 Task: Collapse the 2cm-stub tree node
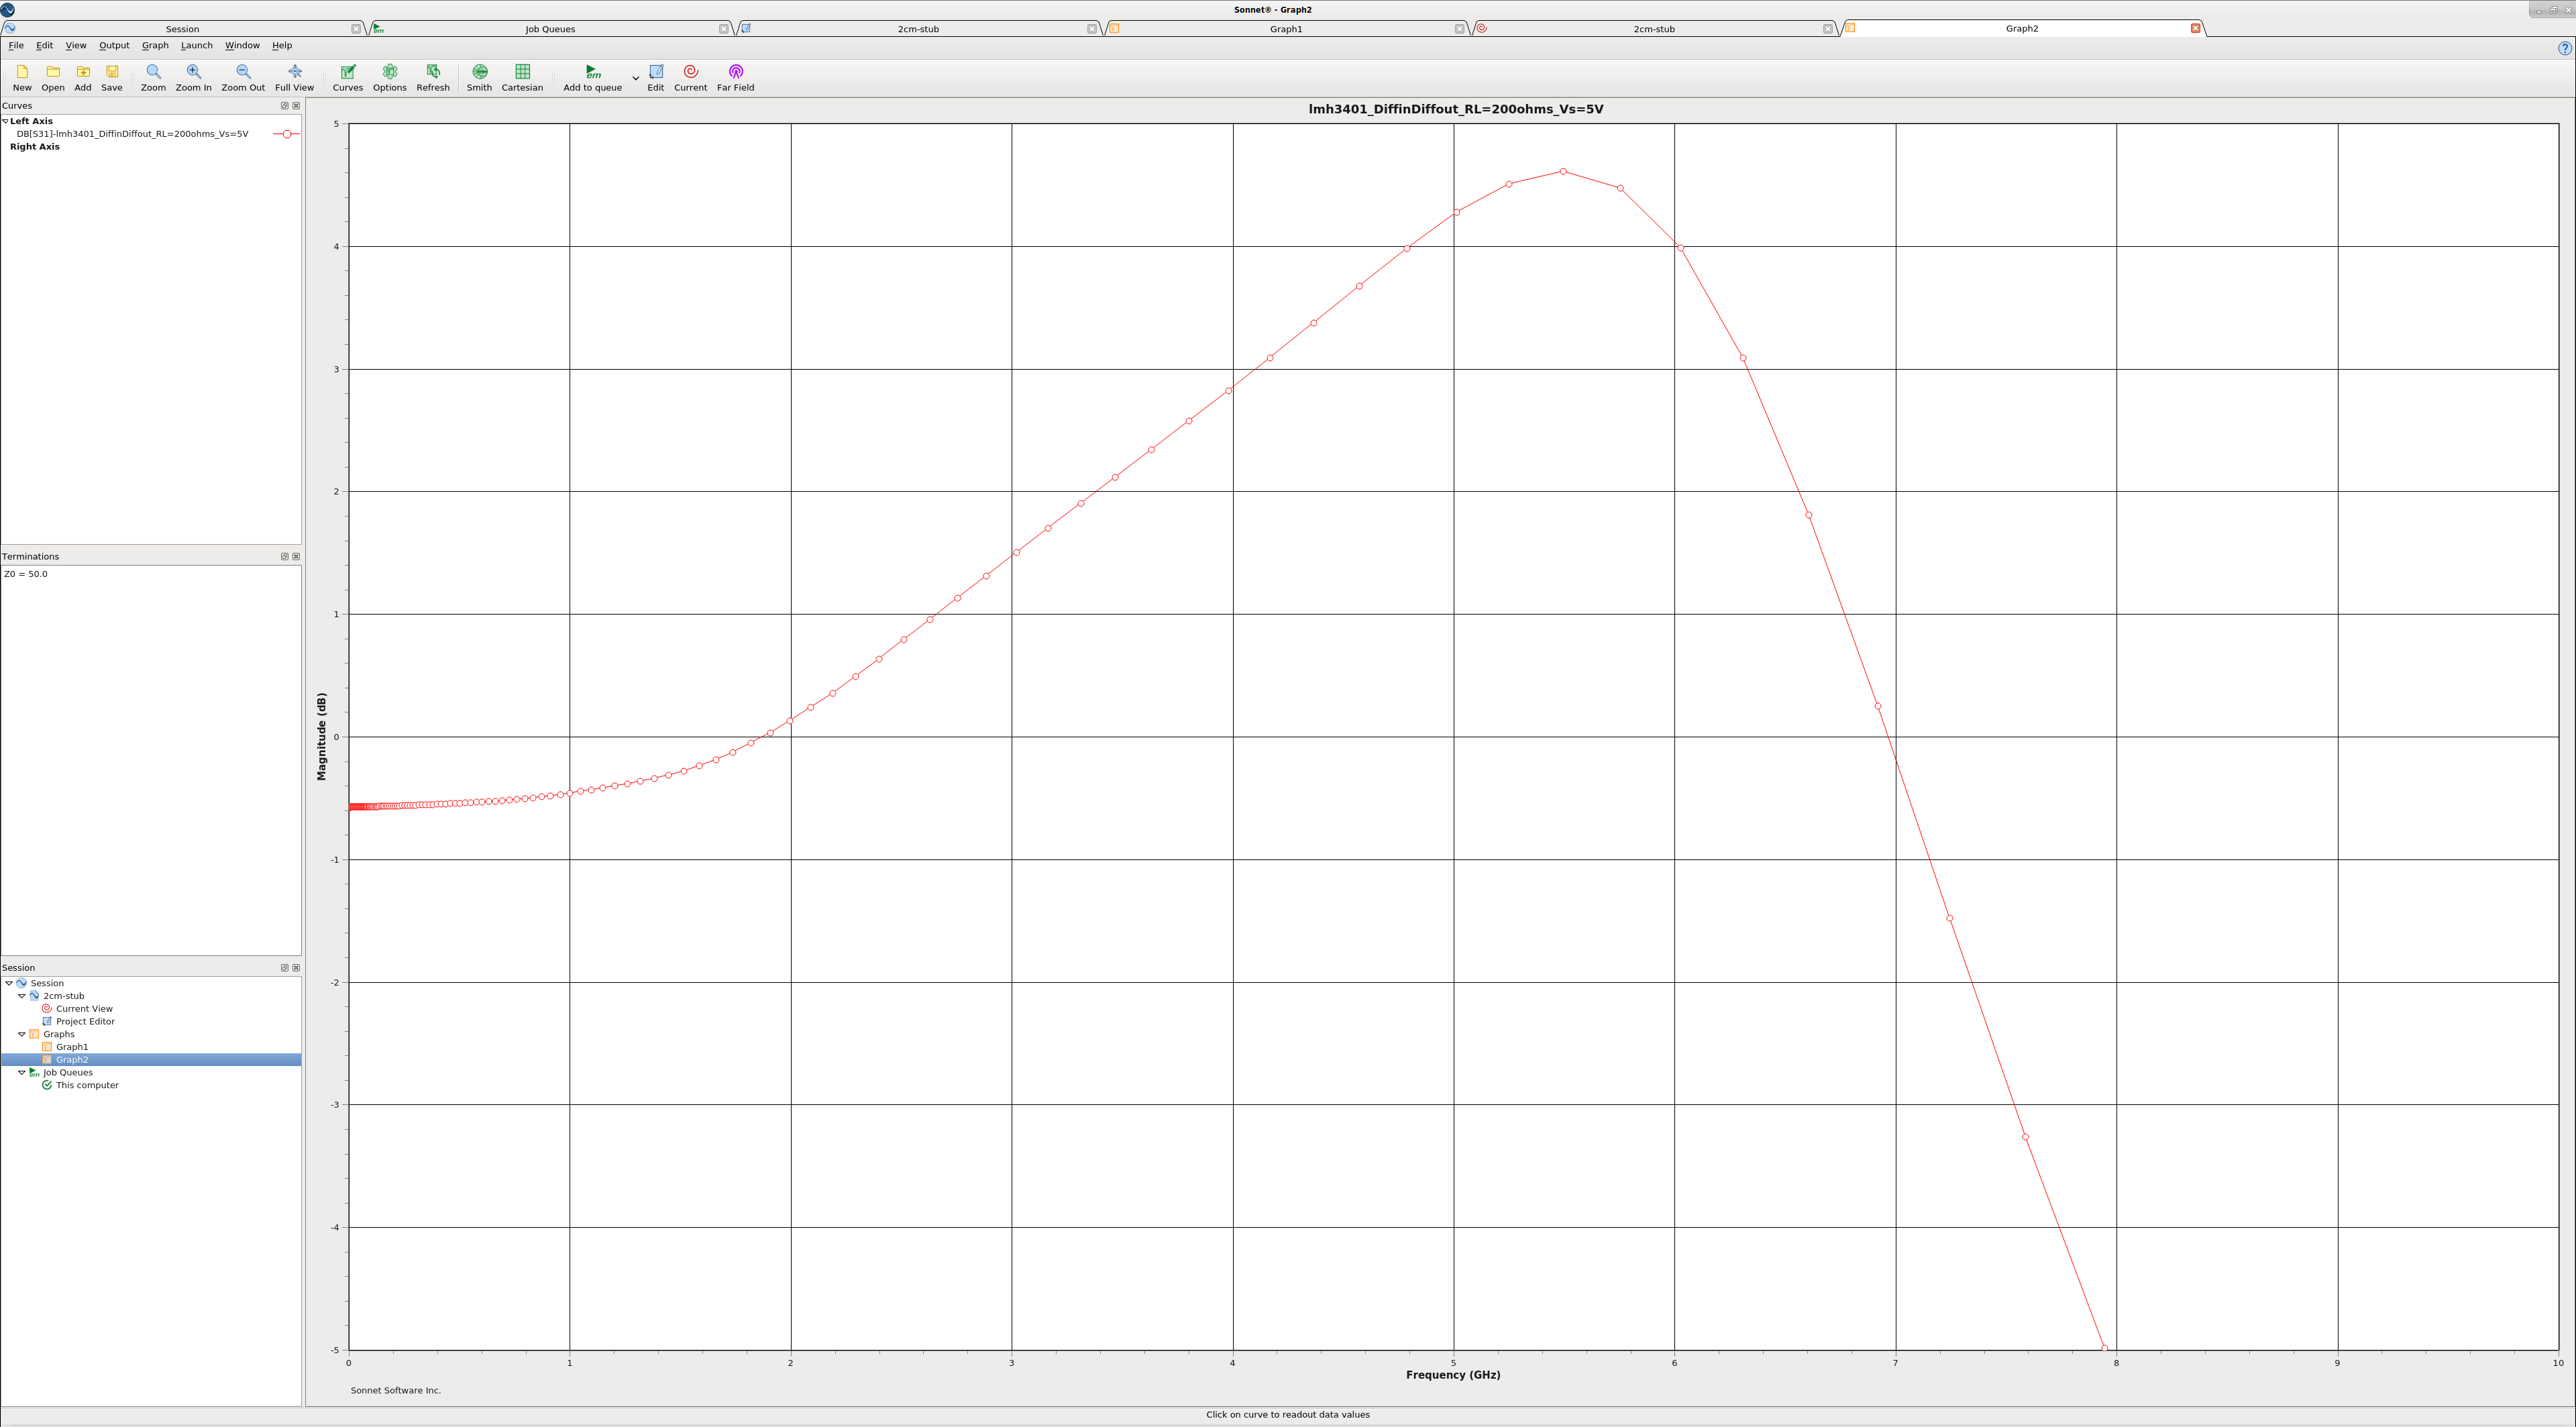22,996
